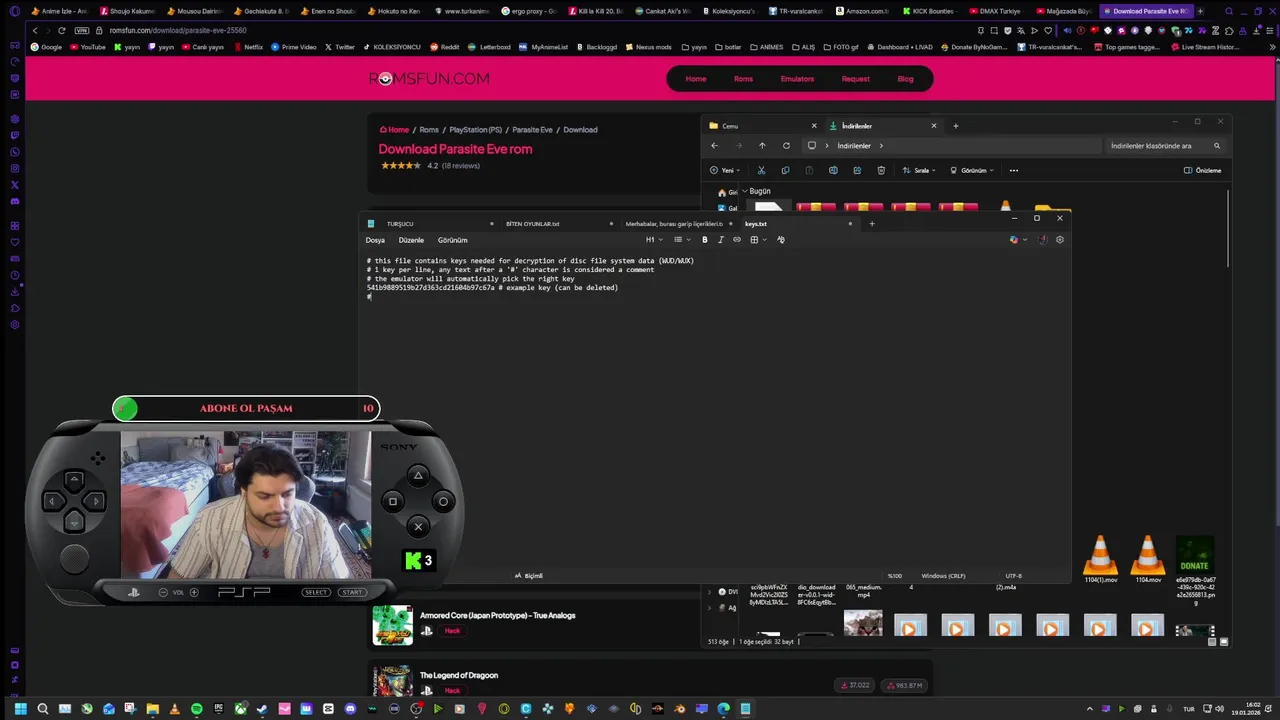
Task: Open the Copilot dropdown in Notepad
Action: [x=1018, y=240]
